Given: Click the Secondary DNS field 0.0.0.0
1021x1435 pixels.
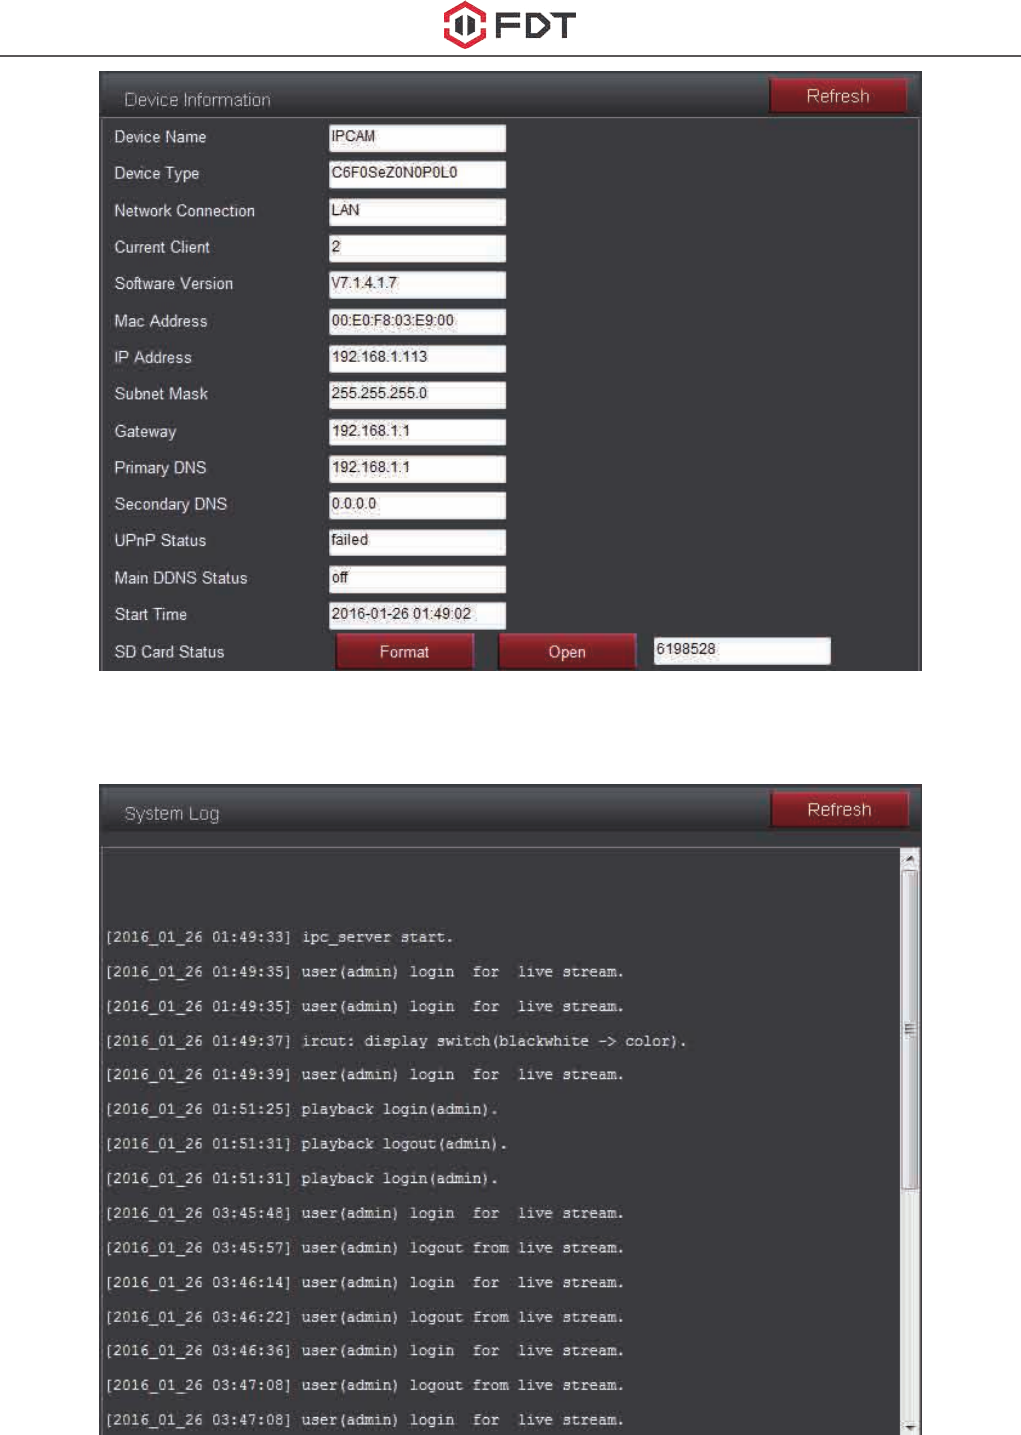Looking at the screenshot, I should (x=417, y=505).
